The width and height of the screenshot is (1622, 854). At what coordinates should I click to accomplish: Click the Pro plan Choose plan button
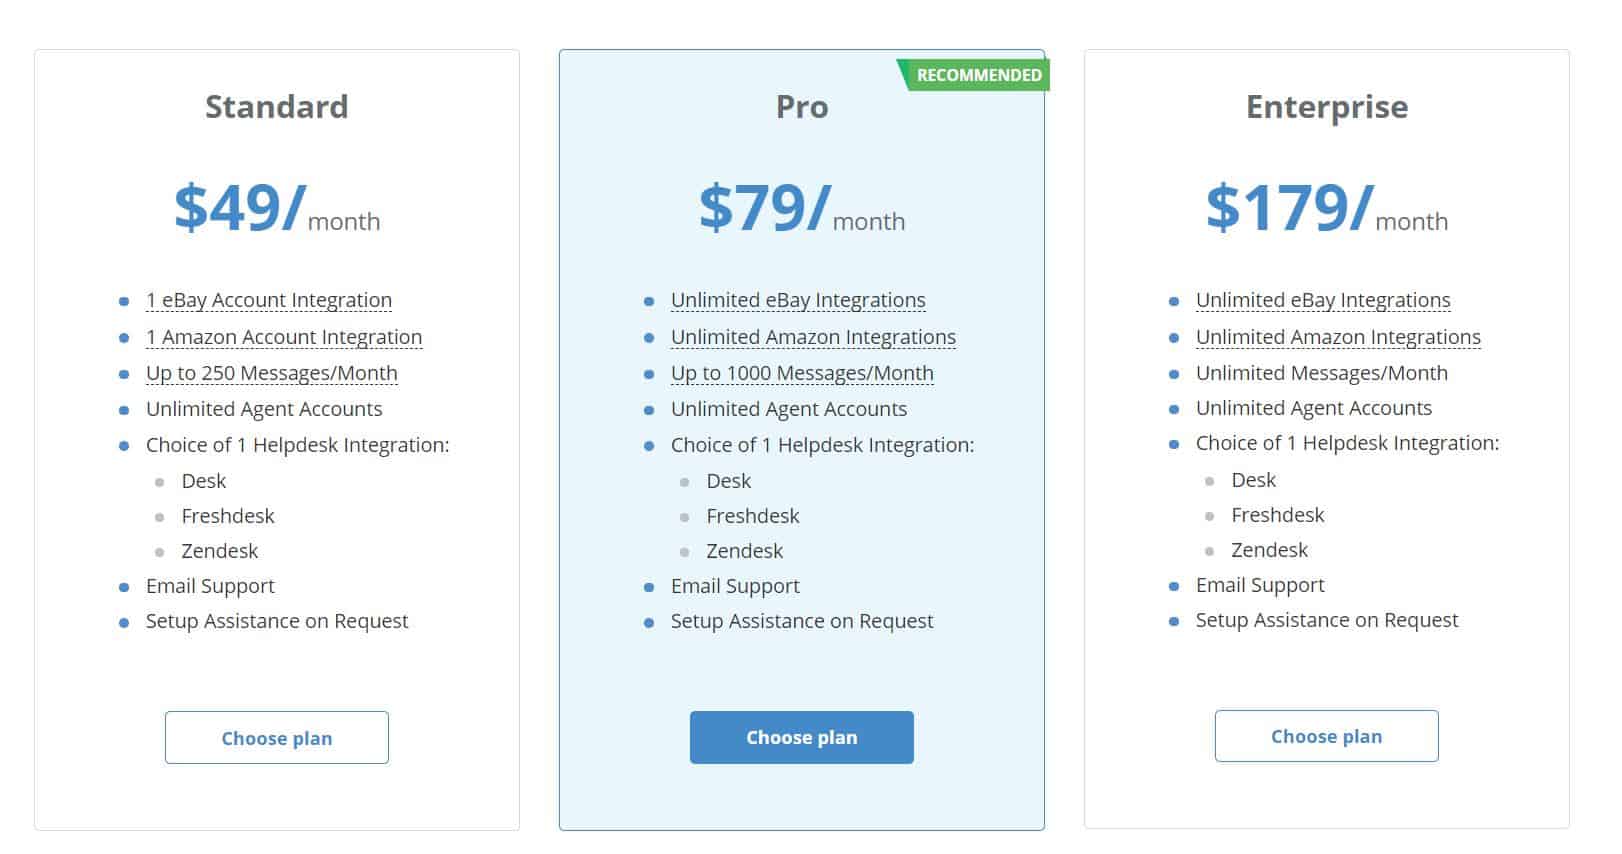[x=801, y=738]
